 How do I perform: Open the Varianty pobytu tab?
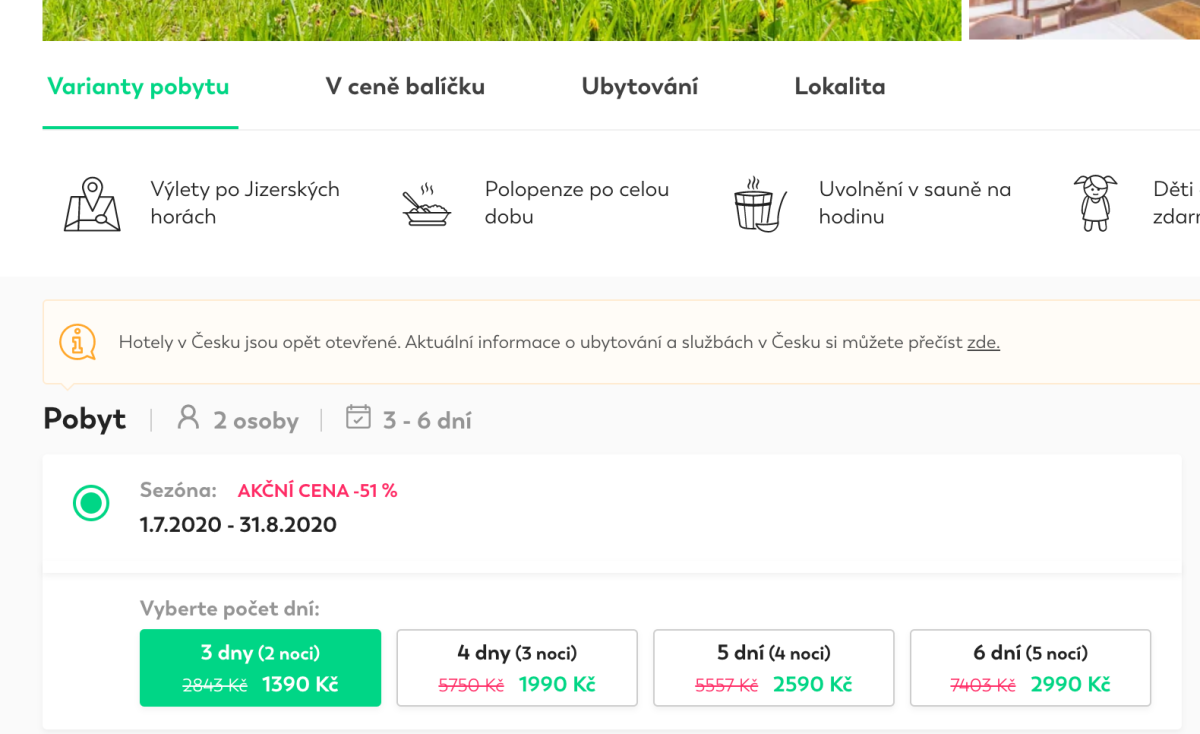tap(138, 87)
